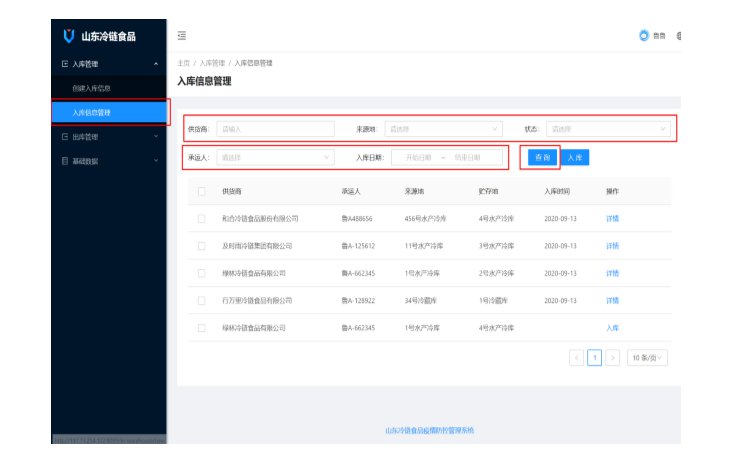Toggle the select-all checkbox in table header
This screenshot has height=462, width=753.
(202, 191)
